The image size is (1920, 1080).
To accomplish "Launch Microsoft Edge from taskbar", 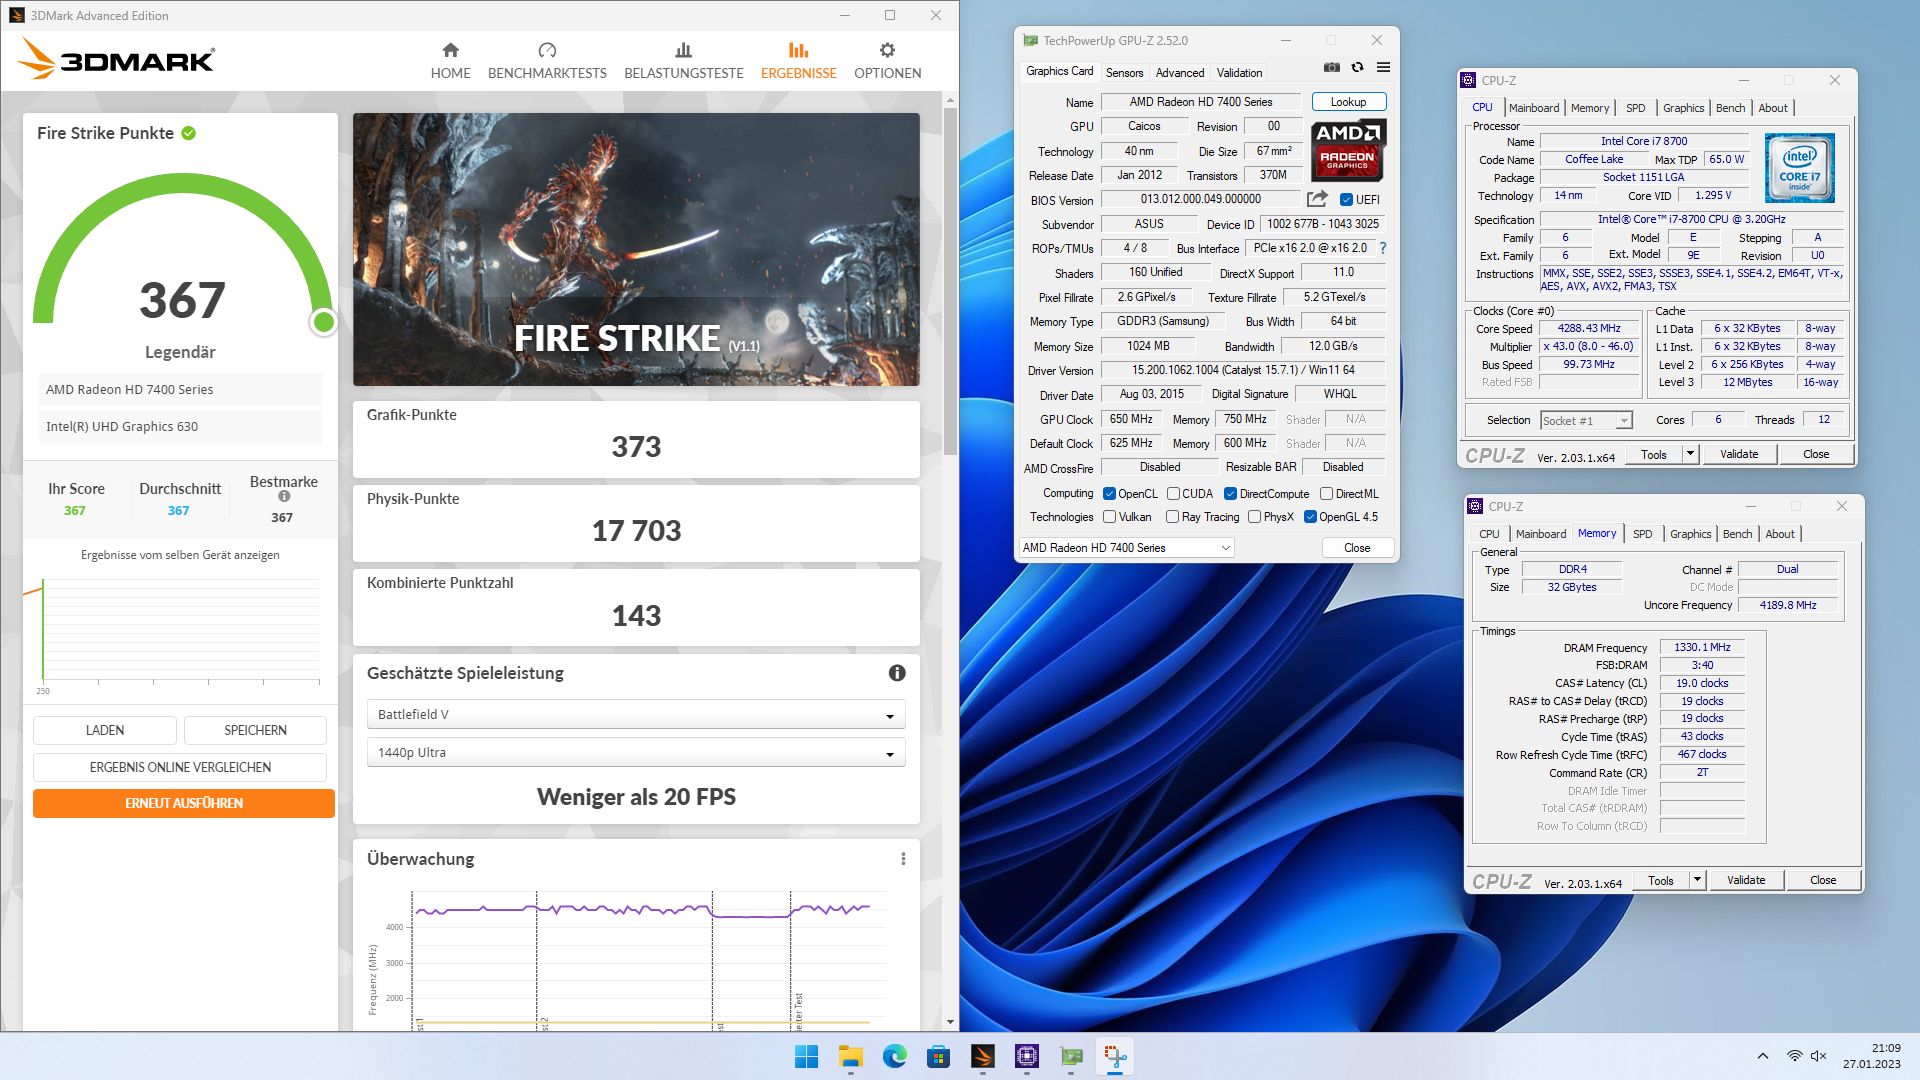I will click(894, 1056).
